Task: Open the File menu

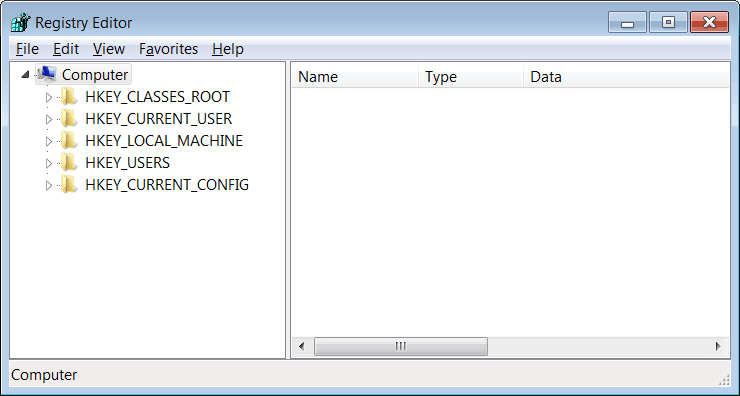Action: (x=27, y=49)
